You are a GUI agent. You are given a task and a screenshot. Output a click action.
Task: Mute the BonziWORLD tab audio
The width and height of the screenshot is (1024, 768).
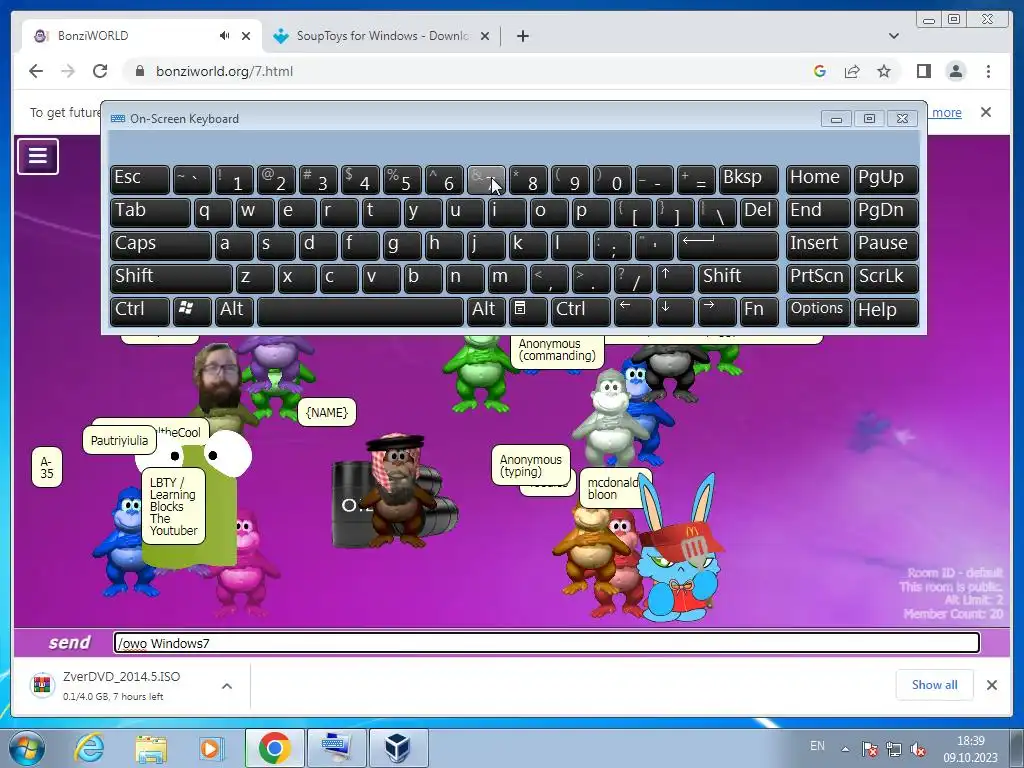tap(224, 35)
